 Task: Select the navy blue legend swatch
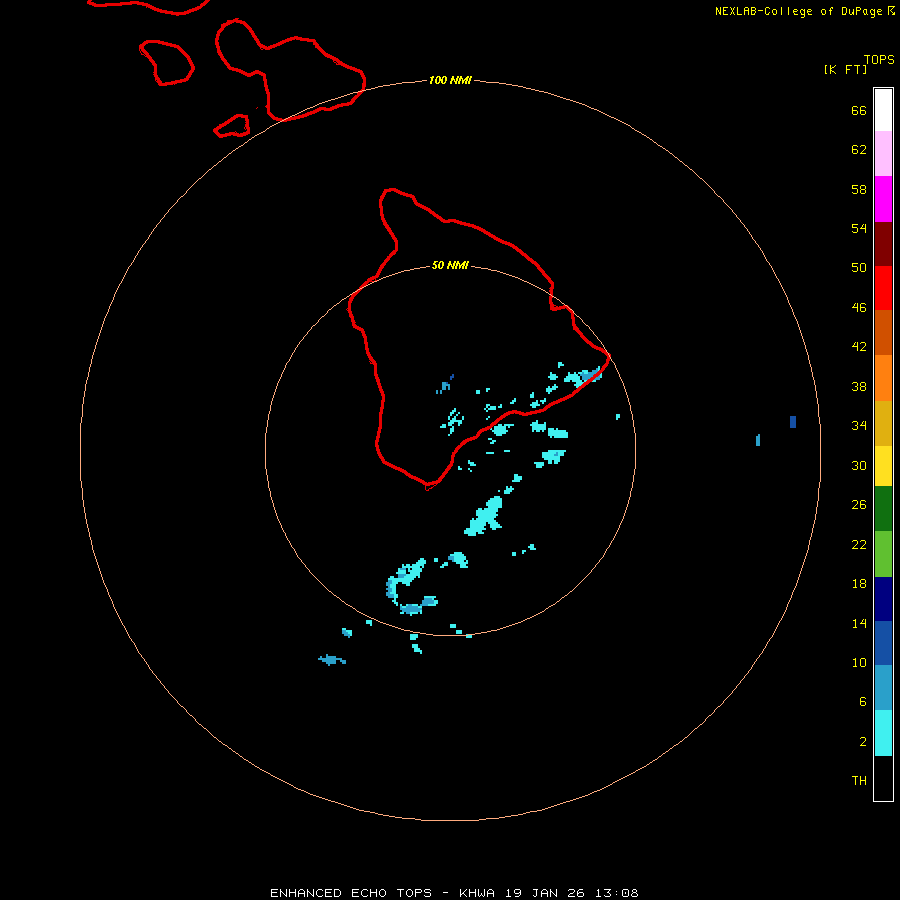click(883, 599)
